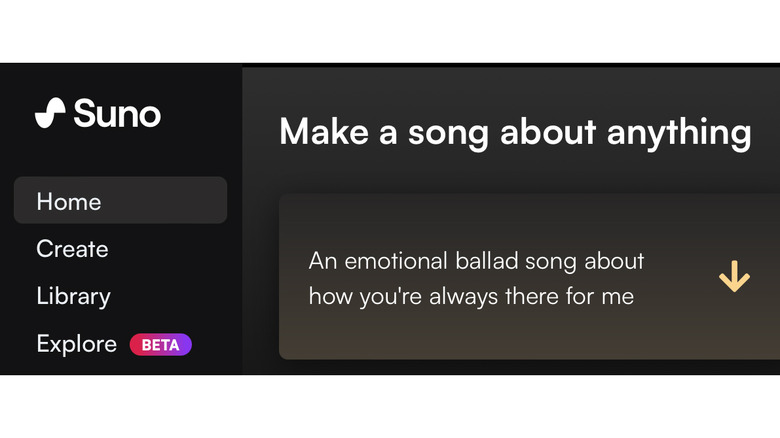Screen dimensions: 780x438
Task: Go to the Create section
Action: click(72, 249)
